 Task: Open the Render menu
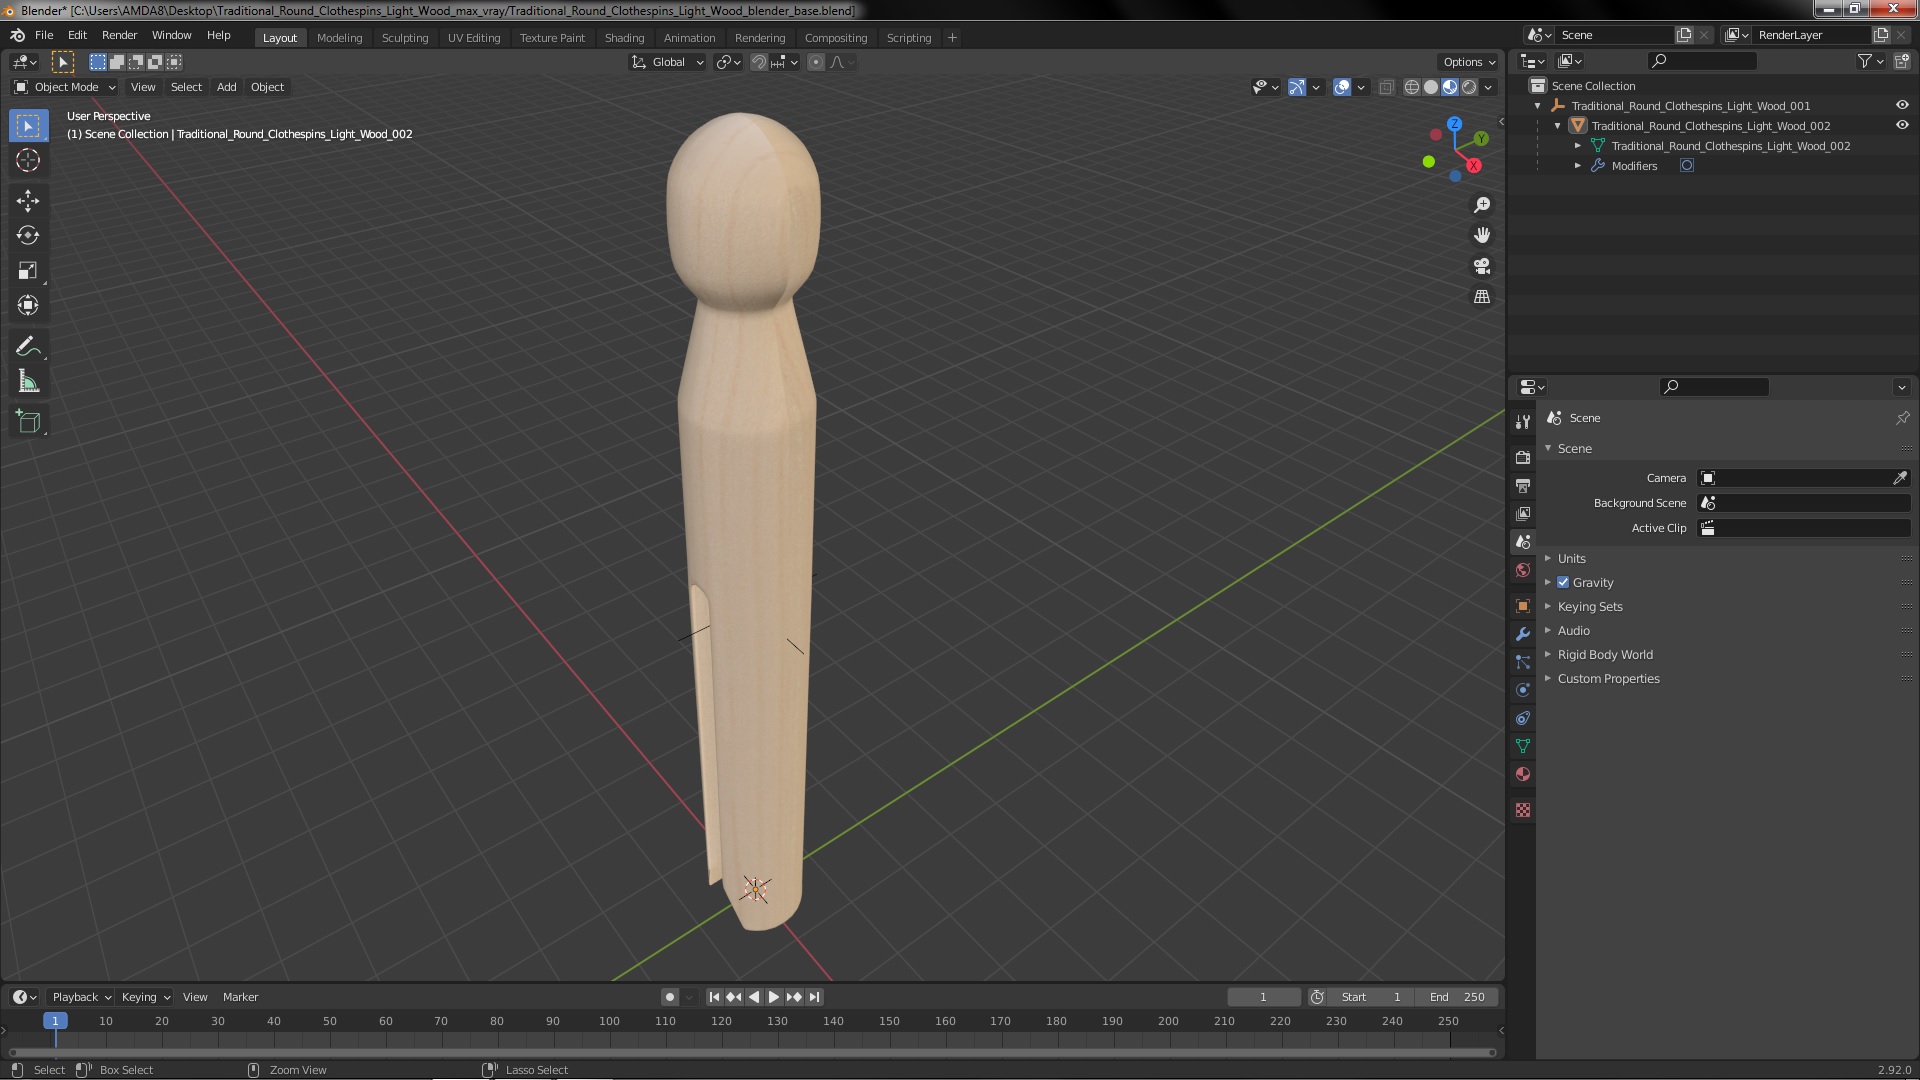click(x=119, y=35)
